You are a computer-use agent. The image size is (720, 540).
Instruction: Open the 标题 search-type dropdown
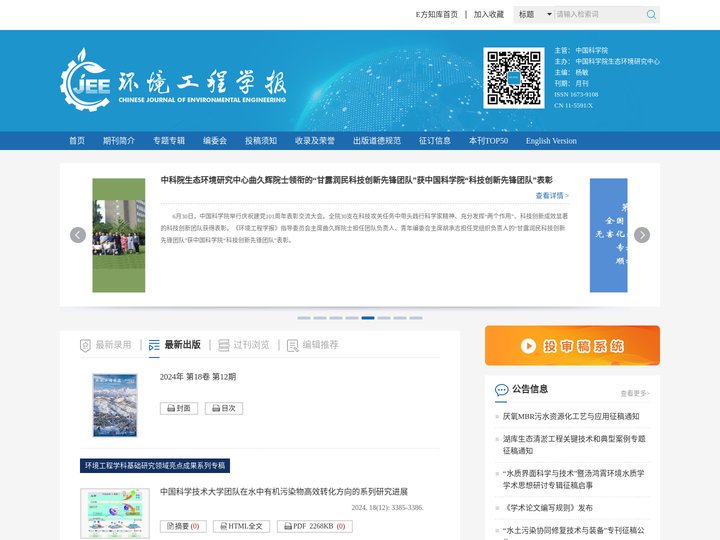click(534, 15)
